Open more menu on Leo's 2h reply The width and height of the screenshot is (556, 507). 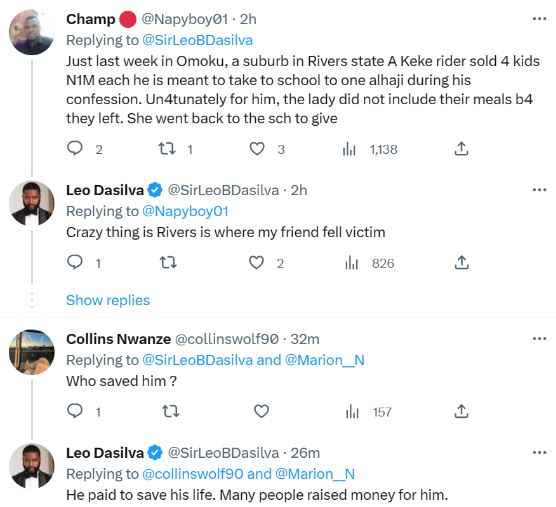(539, 190)
